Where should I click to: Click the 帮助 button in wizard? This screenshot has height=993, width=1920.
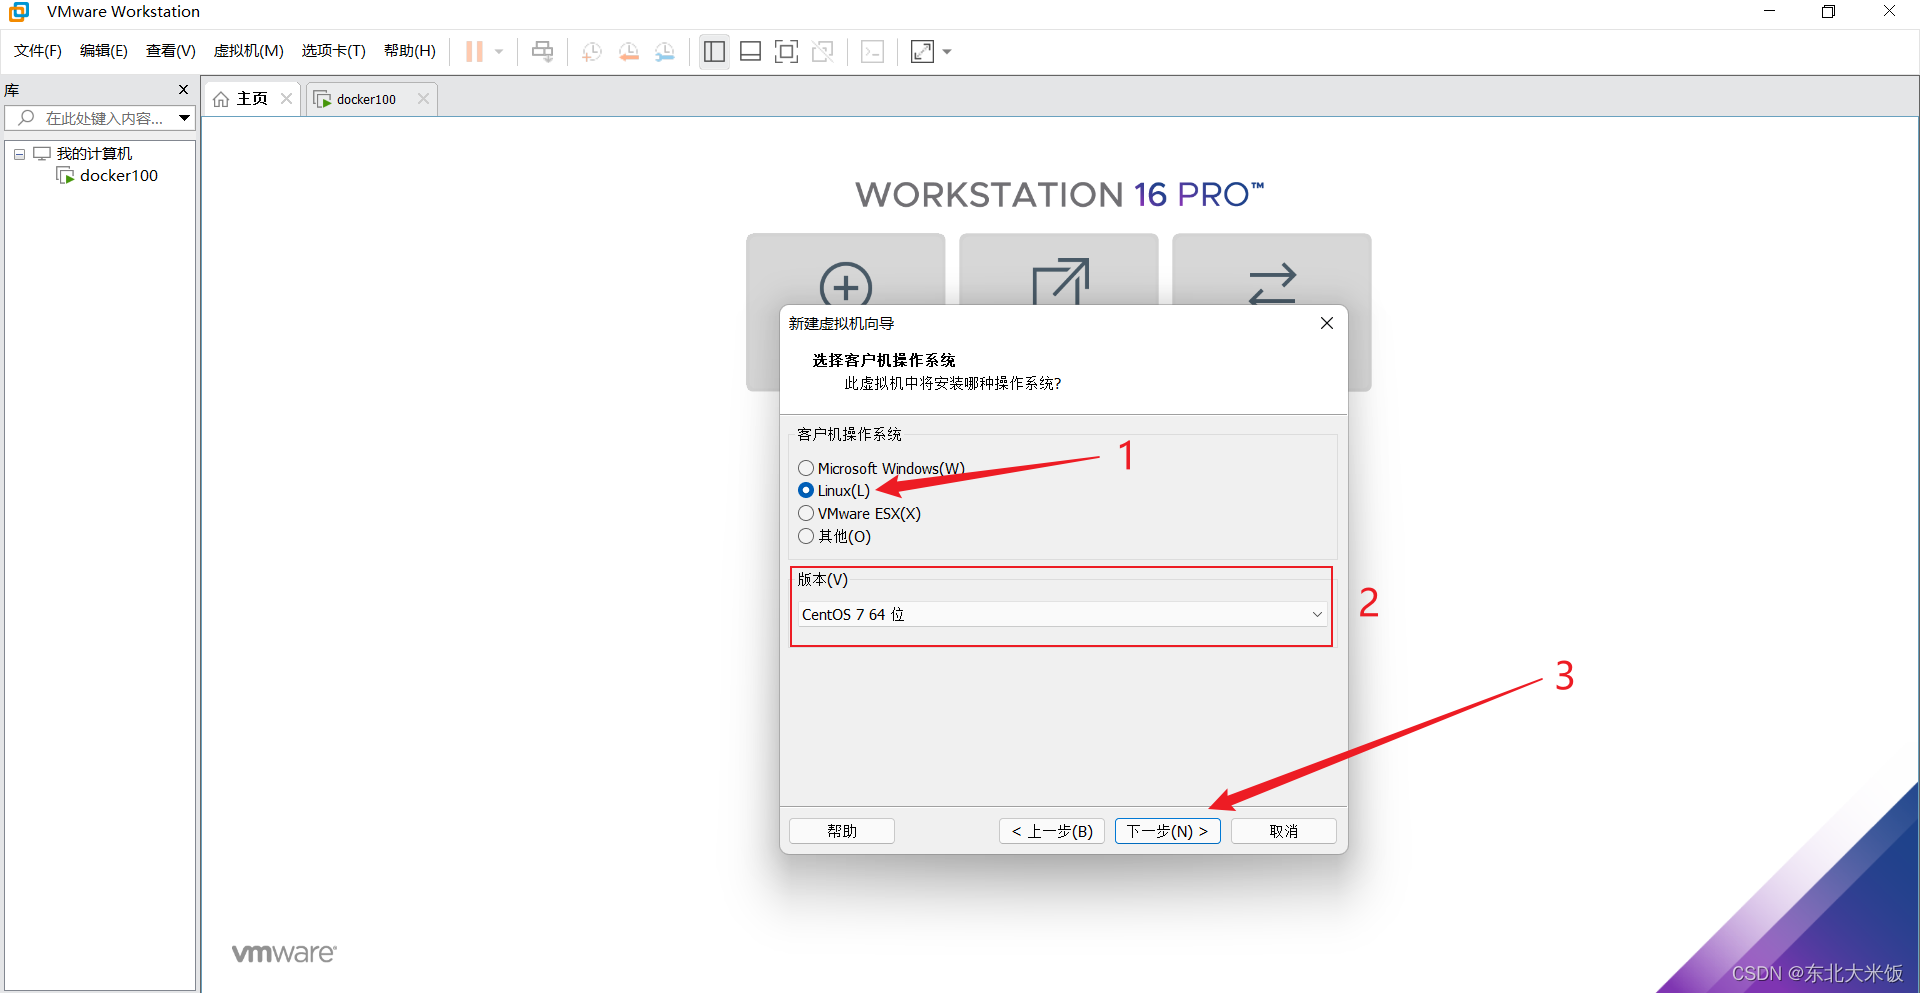tap(842, 831)
